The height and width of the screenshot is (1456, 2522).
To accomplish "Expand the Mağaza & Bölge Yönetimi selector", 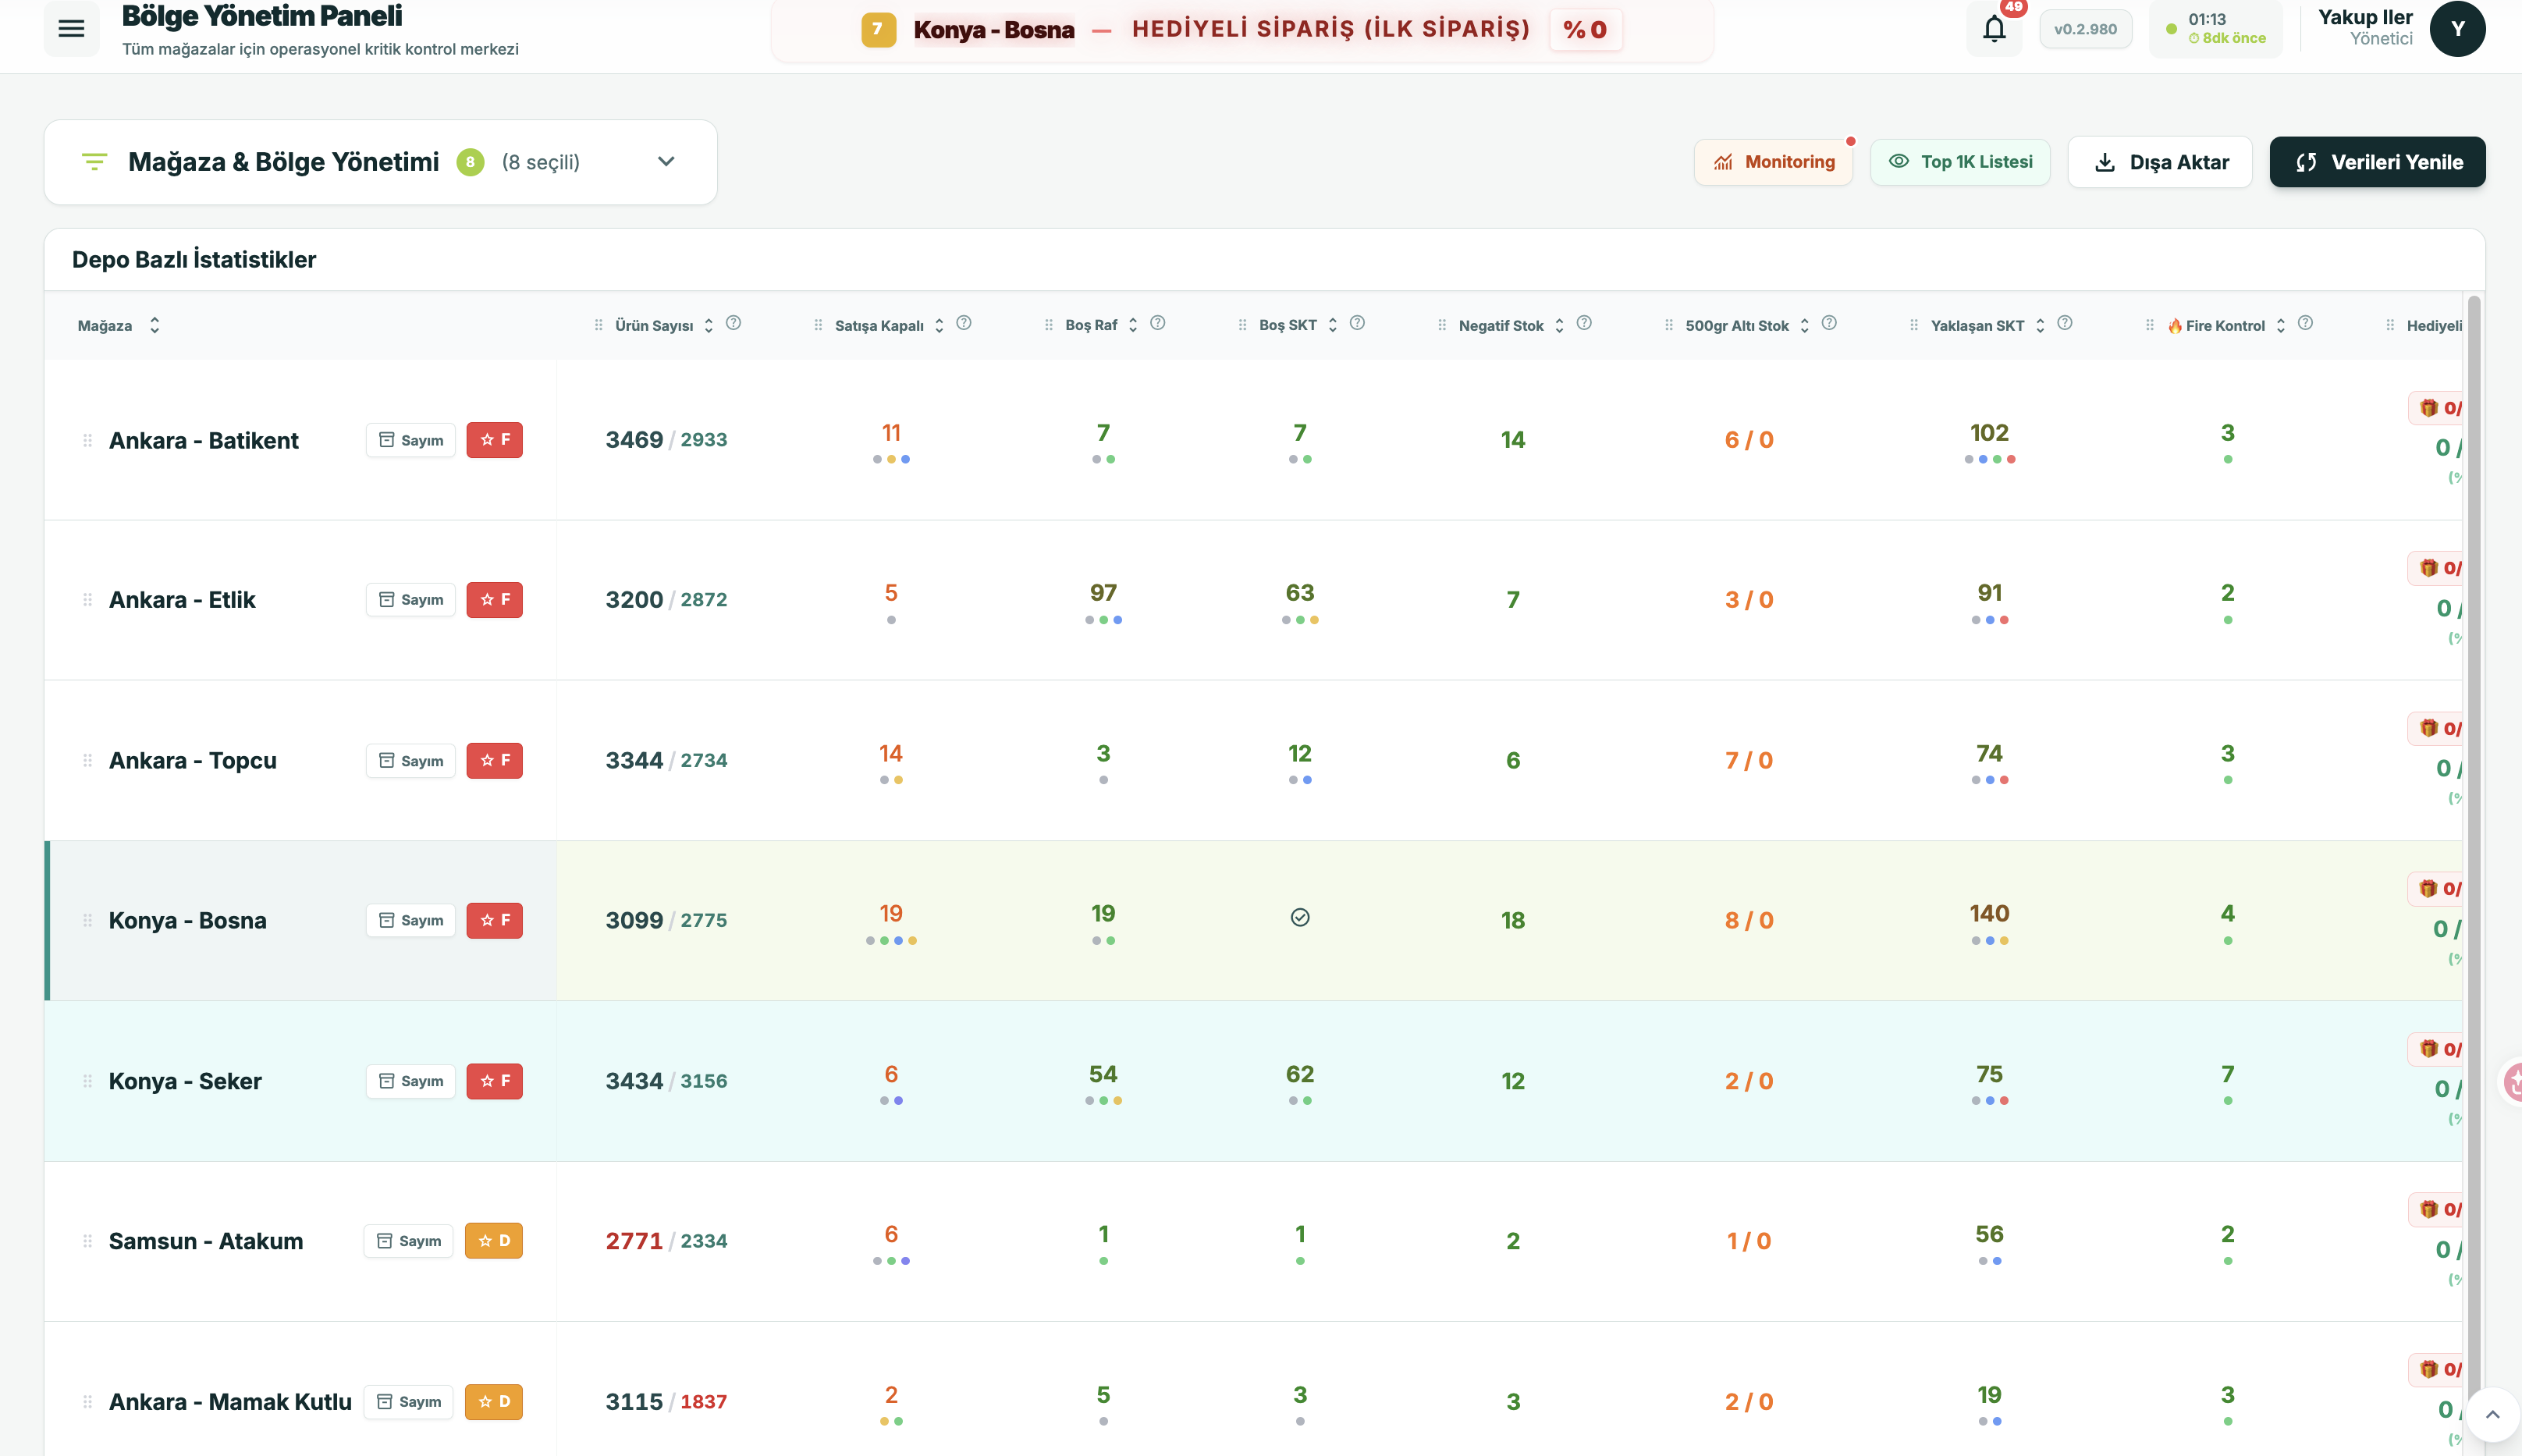I will click(x=666, y=162).
